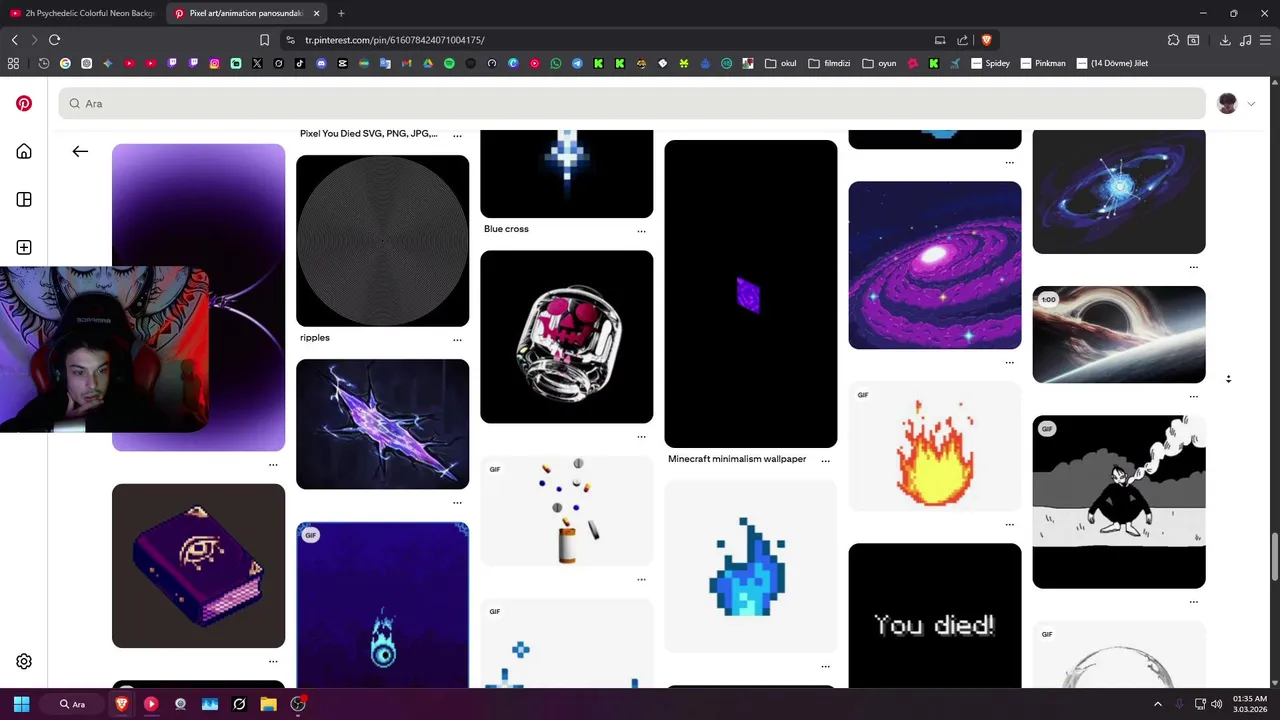Click the Pixel You Died SVG title
The width and height of the screenshot is (1280, 720).
pos(368,133)
